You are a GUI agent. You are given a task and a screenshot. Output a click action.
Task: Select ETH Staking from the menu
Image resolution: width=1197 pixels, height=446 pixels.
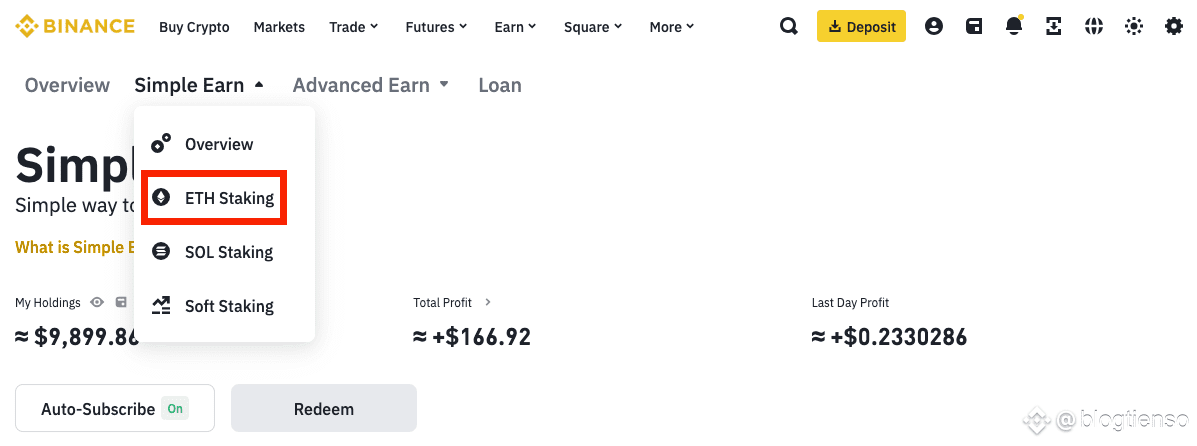(214, 198)
